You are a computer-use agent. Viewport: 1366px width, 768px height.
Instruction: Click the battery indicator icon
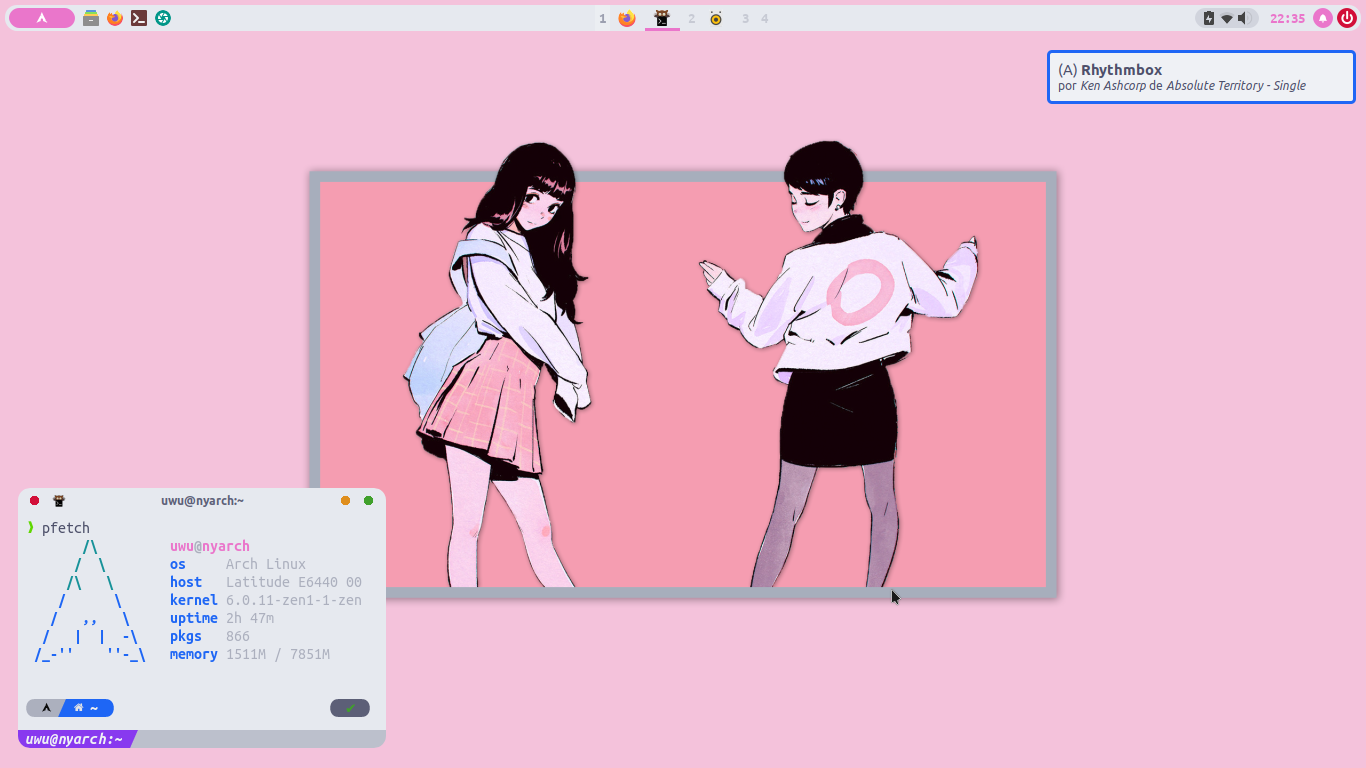[x=1207, y=17]
